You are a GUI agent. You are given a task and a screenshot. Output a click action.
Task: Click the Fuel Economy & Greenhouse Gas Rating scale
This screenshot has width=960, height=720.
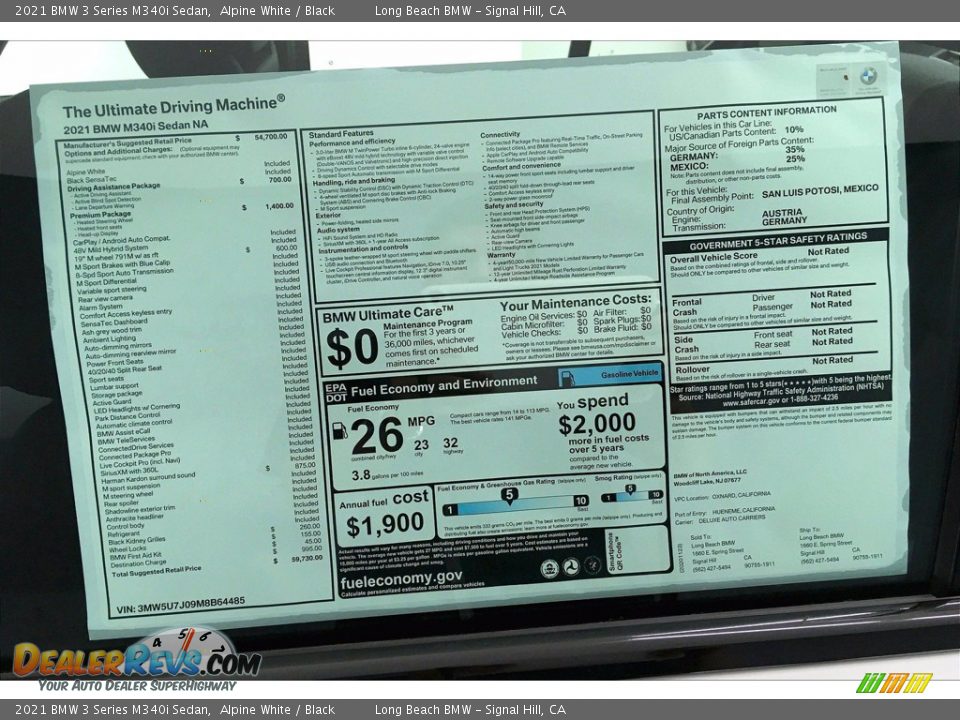(x=514, y=506)
